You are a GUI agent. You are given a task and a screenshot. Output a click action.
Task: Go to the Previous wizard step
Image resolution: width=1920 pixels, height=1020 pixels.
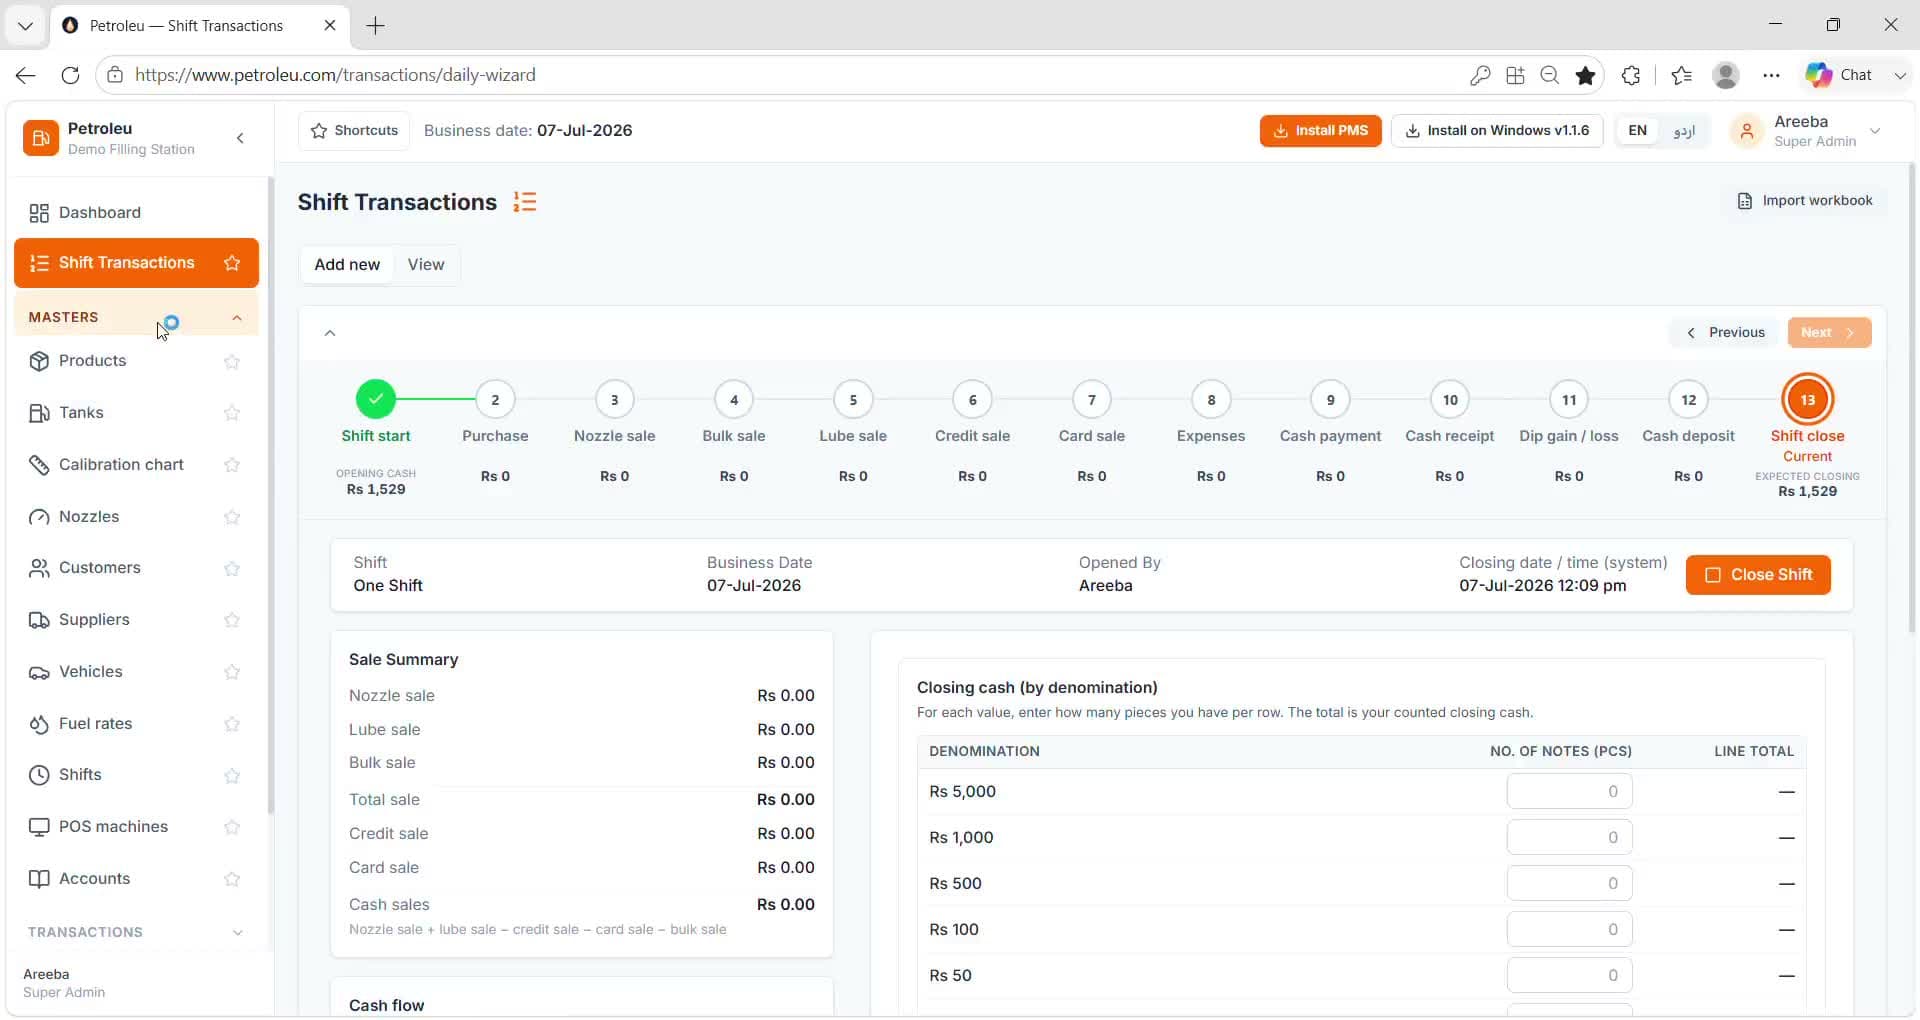1725,333
